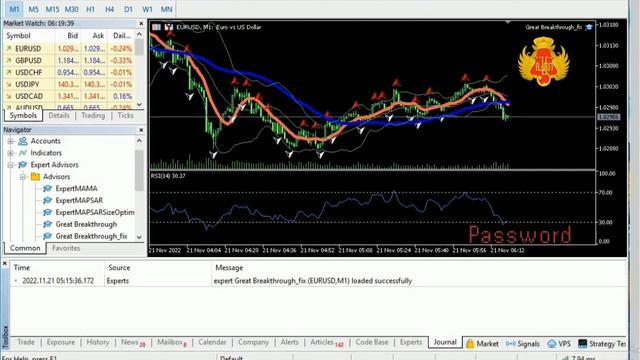640x360 pixels.
Task: Open the Code Base tab in Toolbox
Action: pos(372,342)
